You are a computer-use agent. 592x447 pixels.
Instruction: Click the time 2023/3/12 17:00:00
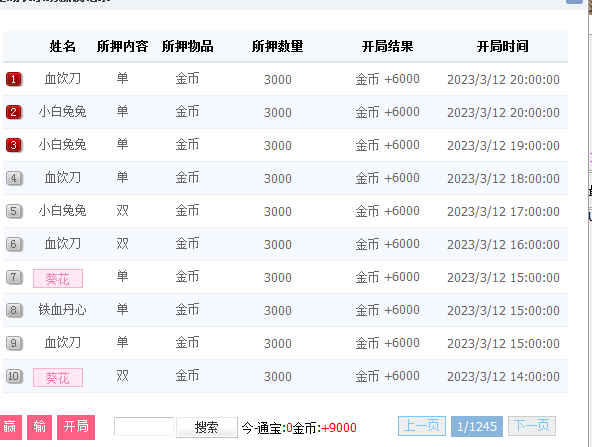(x=503, y=211)
